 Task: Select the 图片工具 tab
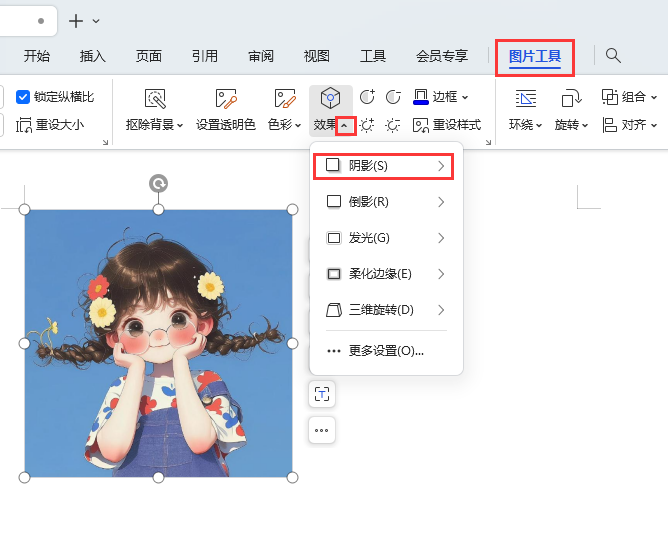coord(535,57)
